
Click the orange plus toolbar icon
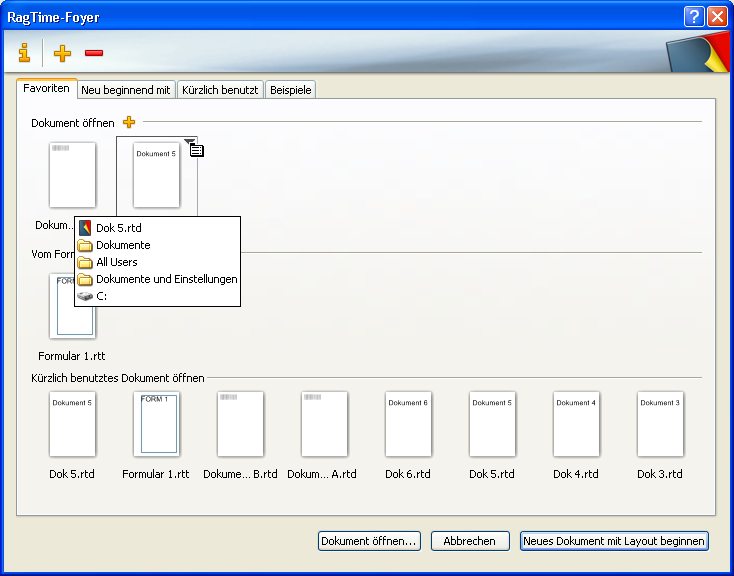pyautogui.click(x=62, y=53)
